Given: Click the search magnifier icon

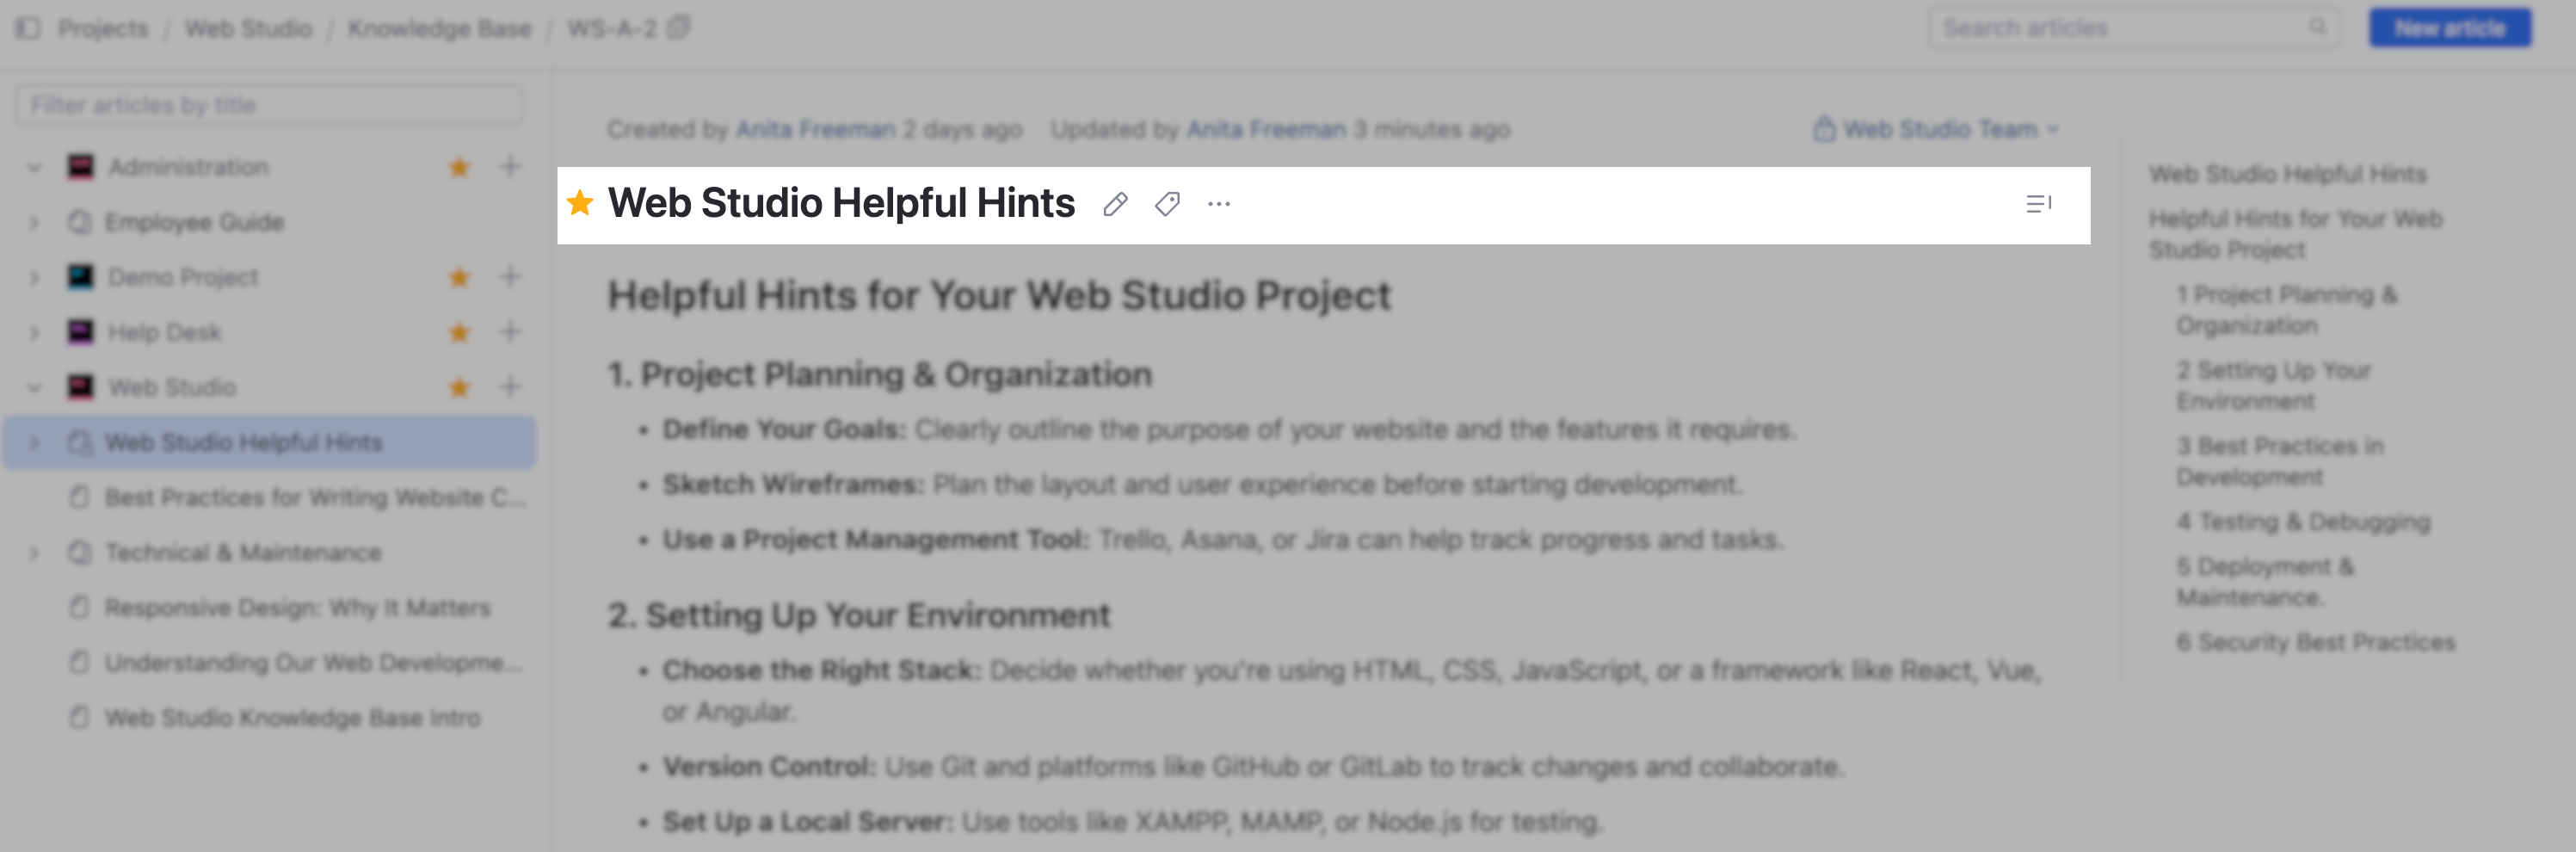Looking at the screenshot, I should point(2320,27).
